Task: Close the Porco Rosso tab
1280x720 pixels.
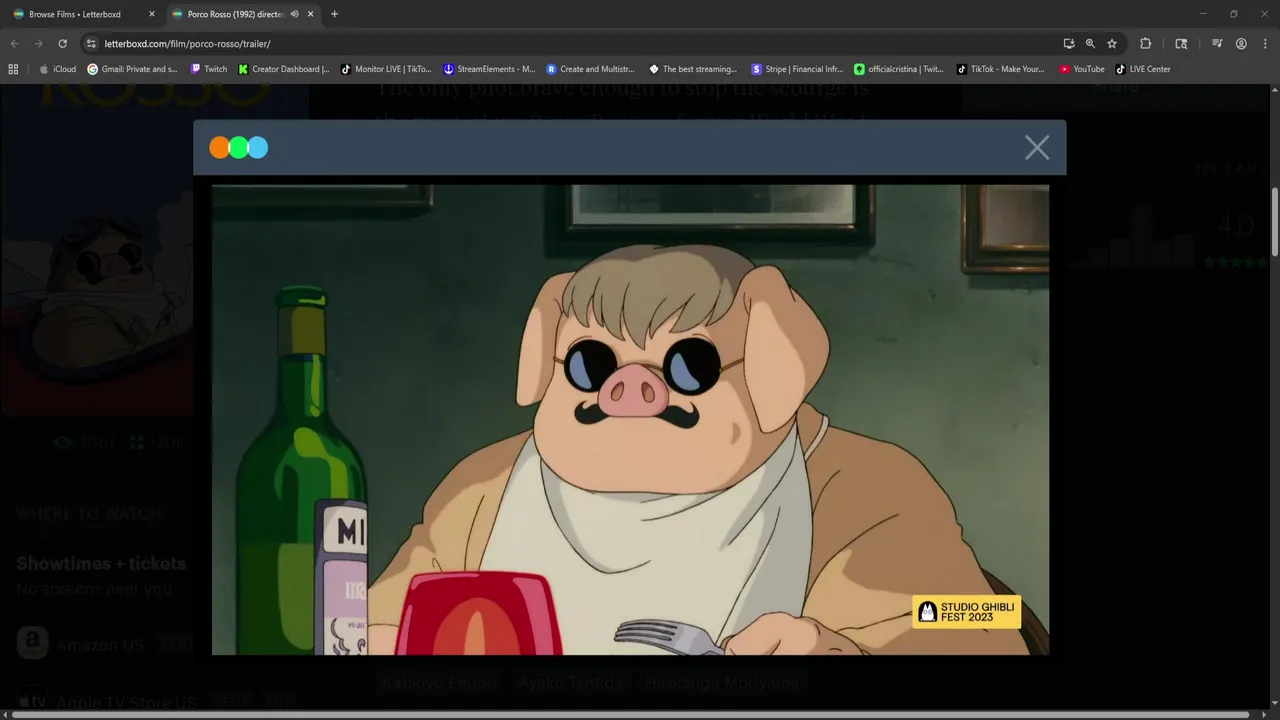Action: 310,14
